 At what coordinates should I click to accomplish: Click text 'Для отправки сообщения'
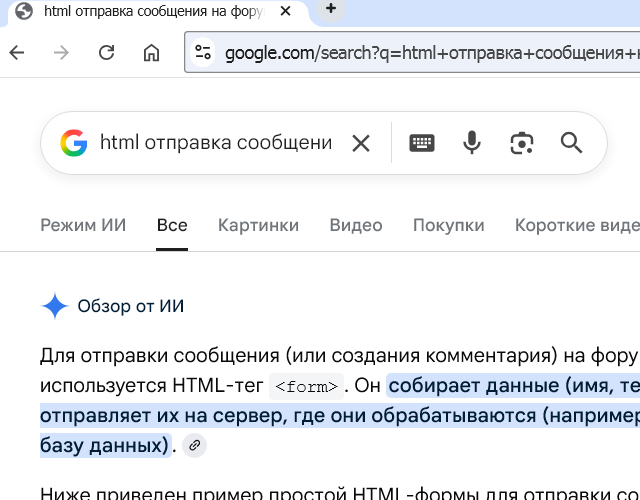click(160, 356)
